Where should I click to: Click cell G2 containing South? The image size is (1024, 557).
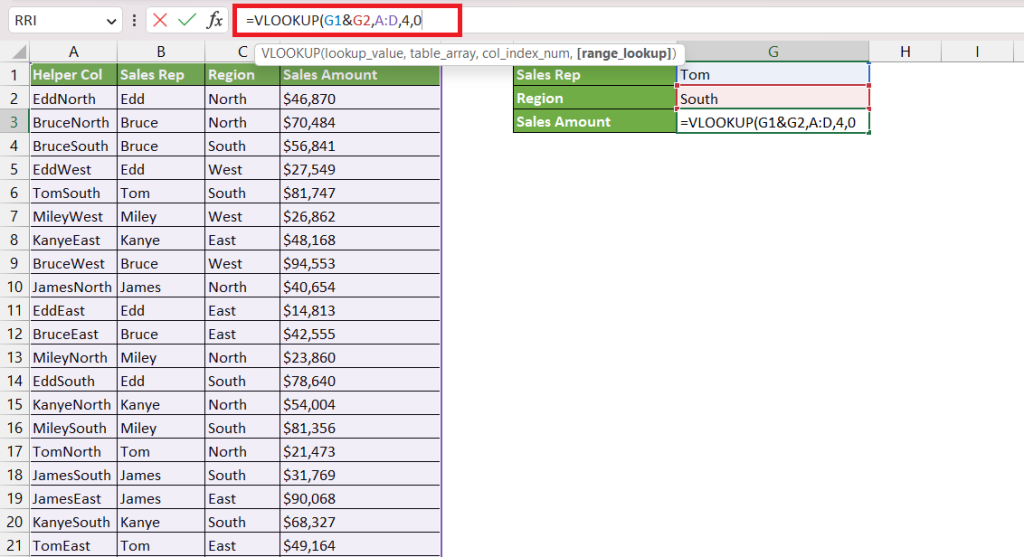(773, 98)
